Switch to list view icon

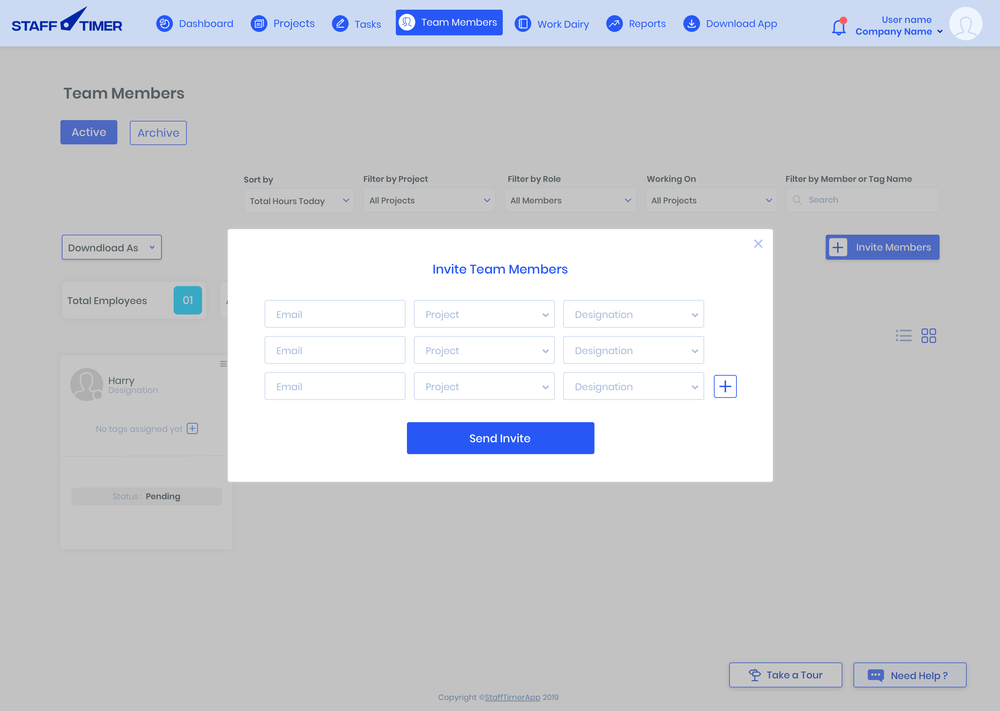tap(904, 335)
